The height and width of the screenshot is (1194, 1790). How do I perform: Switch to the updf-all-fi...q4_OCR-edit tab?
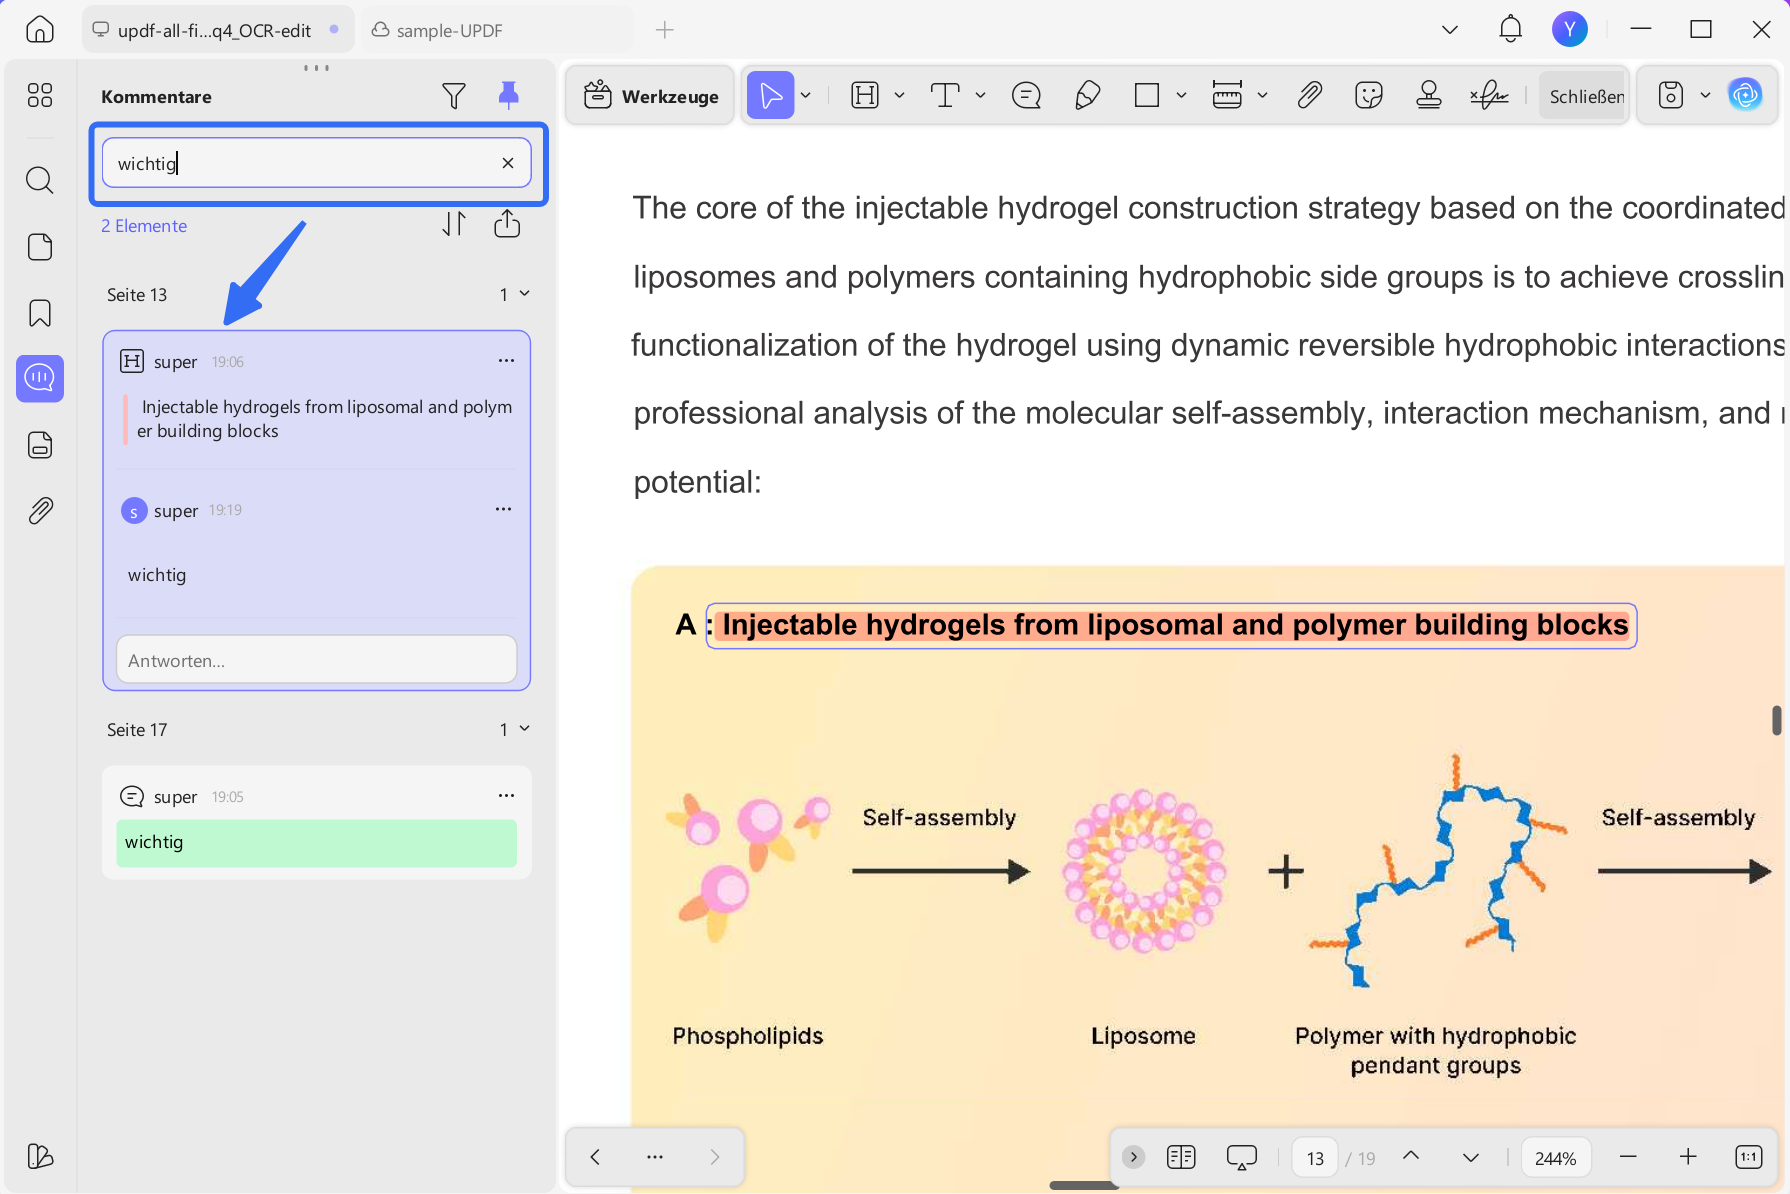(217, 30)
